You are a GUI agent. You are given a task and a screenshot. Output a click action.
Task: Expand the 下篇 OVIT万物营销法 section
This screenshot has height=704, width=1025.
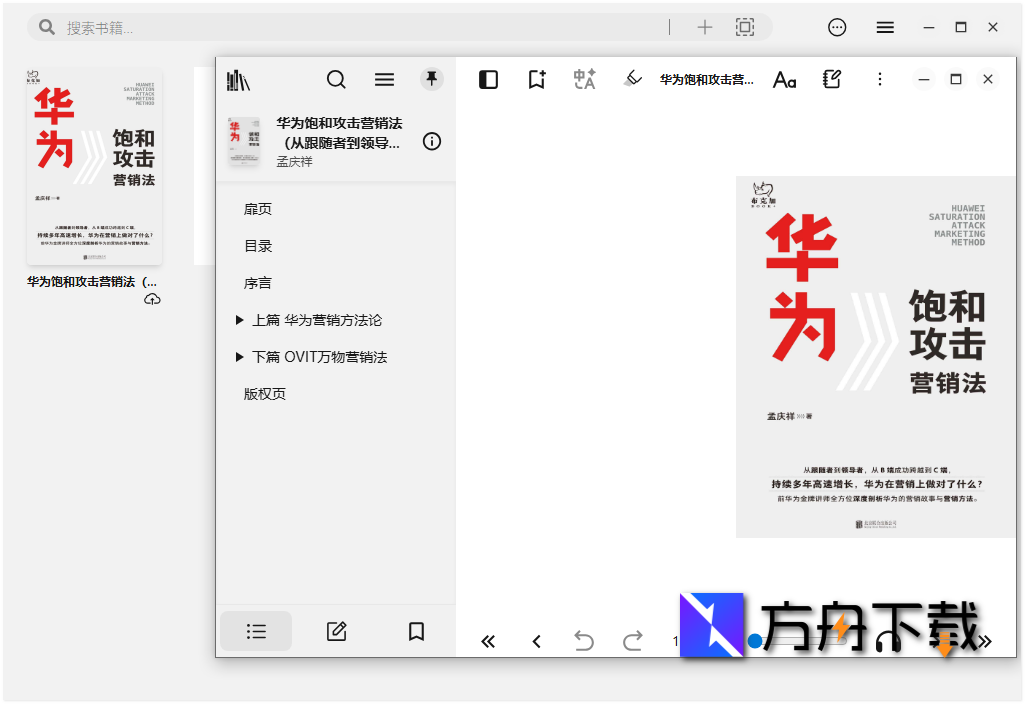pos(239,356)
